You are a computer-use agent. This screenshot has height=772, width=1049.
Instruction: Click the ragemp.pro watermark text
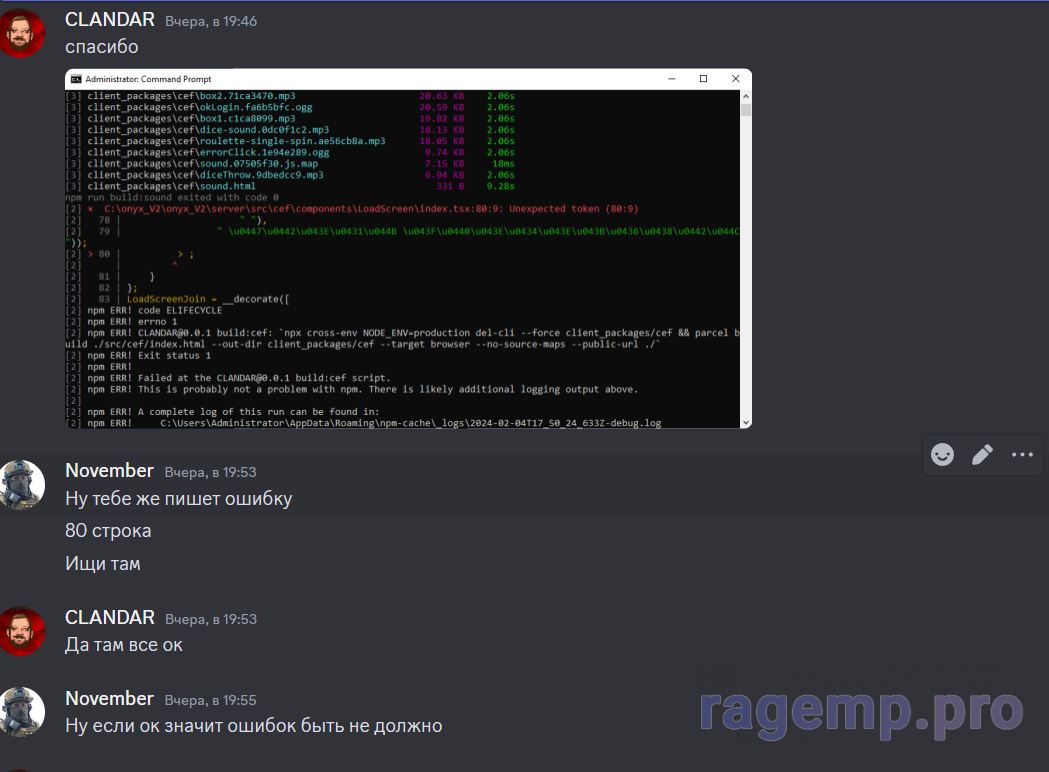coord(860,712)
